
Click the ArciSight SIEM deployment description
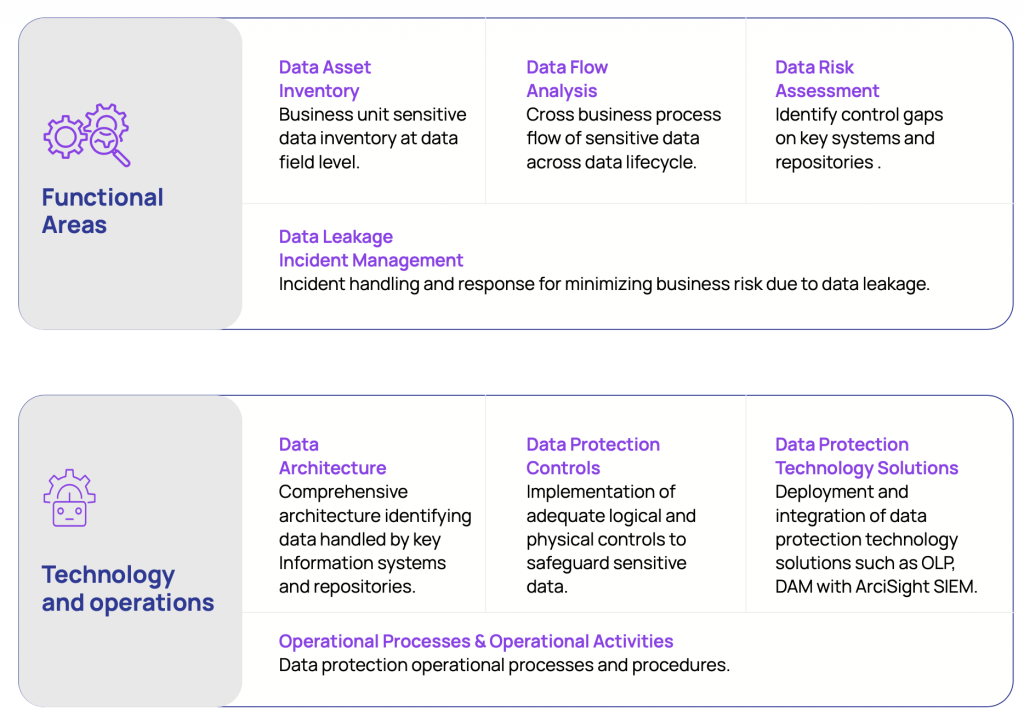[875, 539]
